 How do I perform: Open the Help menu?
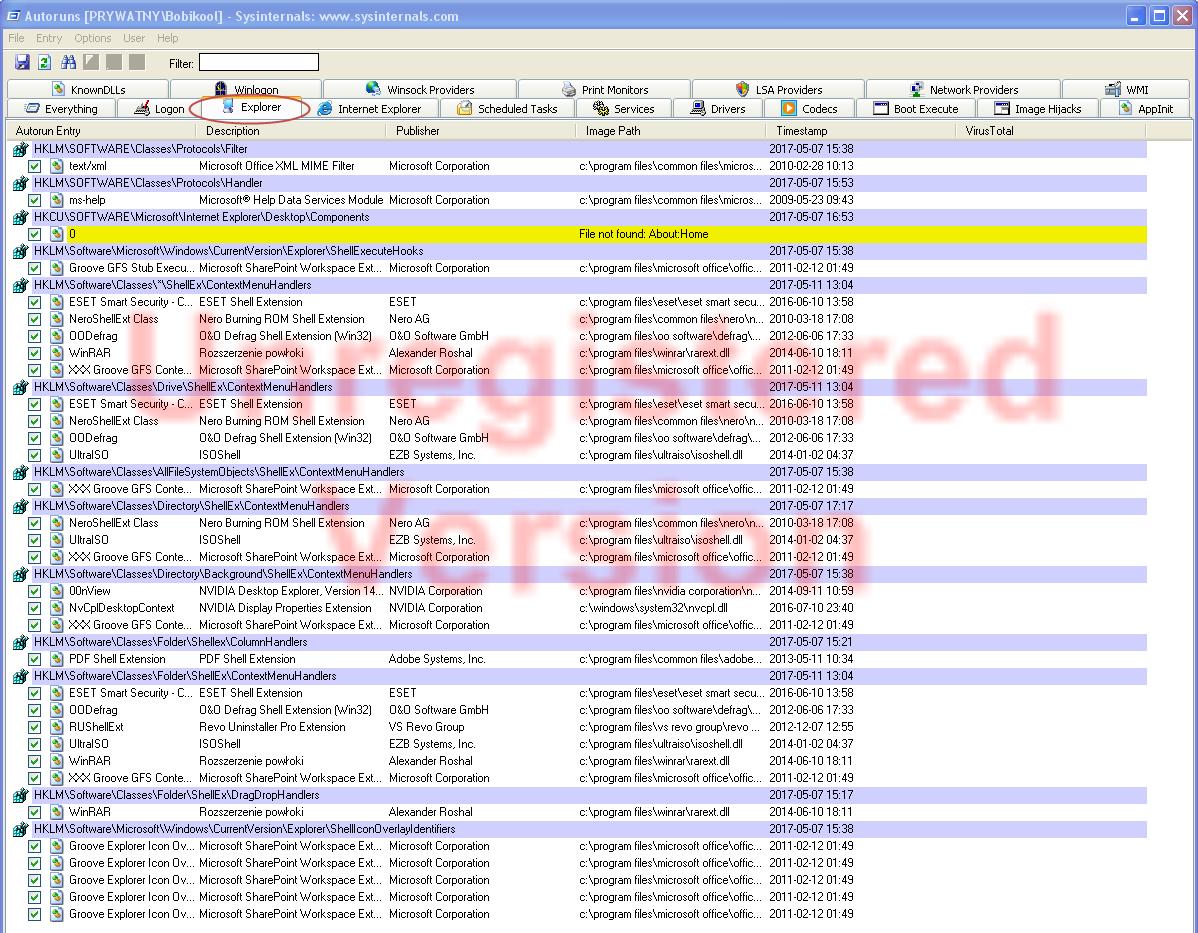tap(167, 38)
